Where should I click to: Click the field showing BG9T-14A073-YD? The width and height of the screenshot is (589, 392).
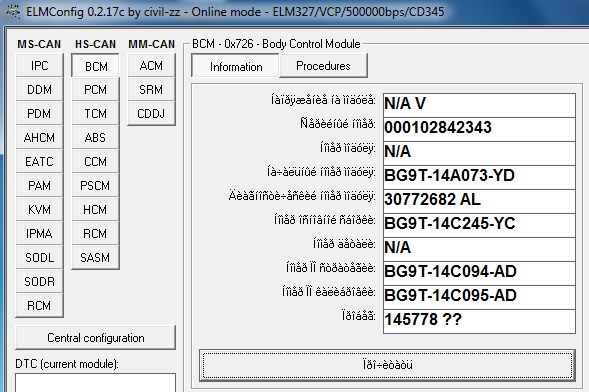(479, 177)
